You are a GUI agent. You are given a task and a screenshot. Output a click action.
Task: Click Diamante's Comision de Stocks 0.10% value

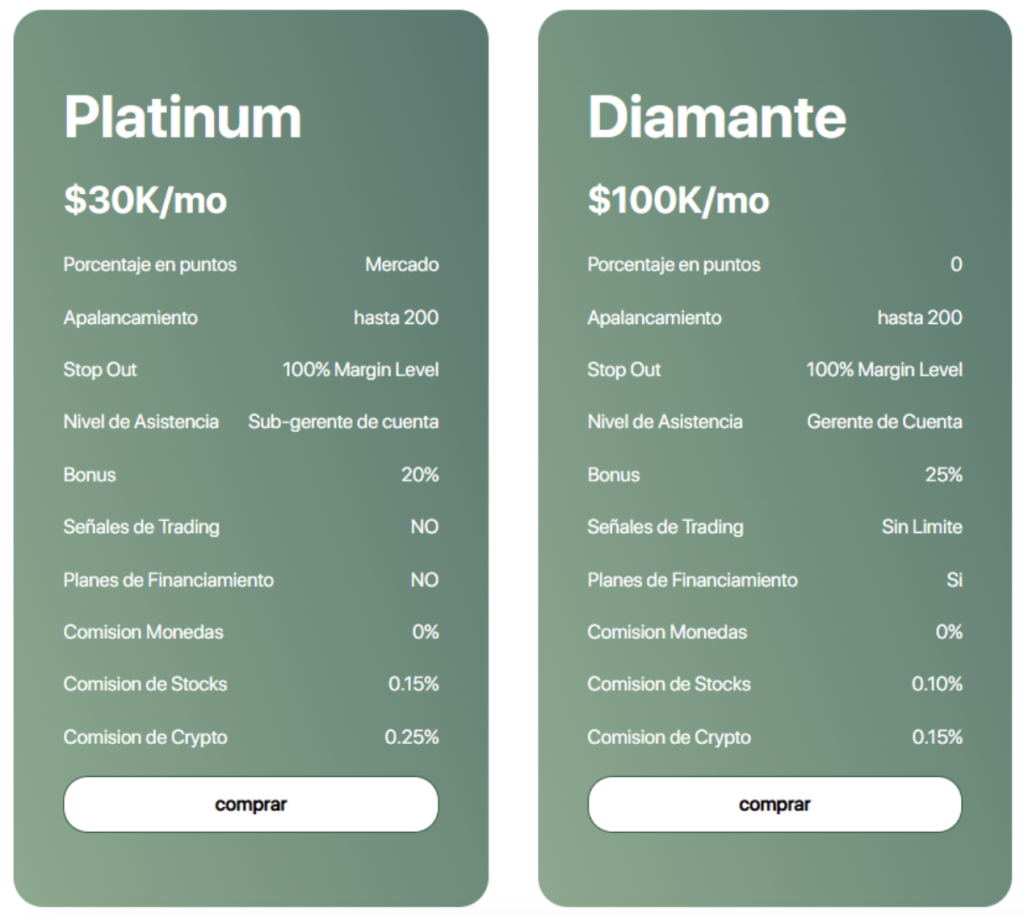937,684
